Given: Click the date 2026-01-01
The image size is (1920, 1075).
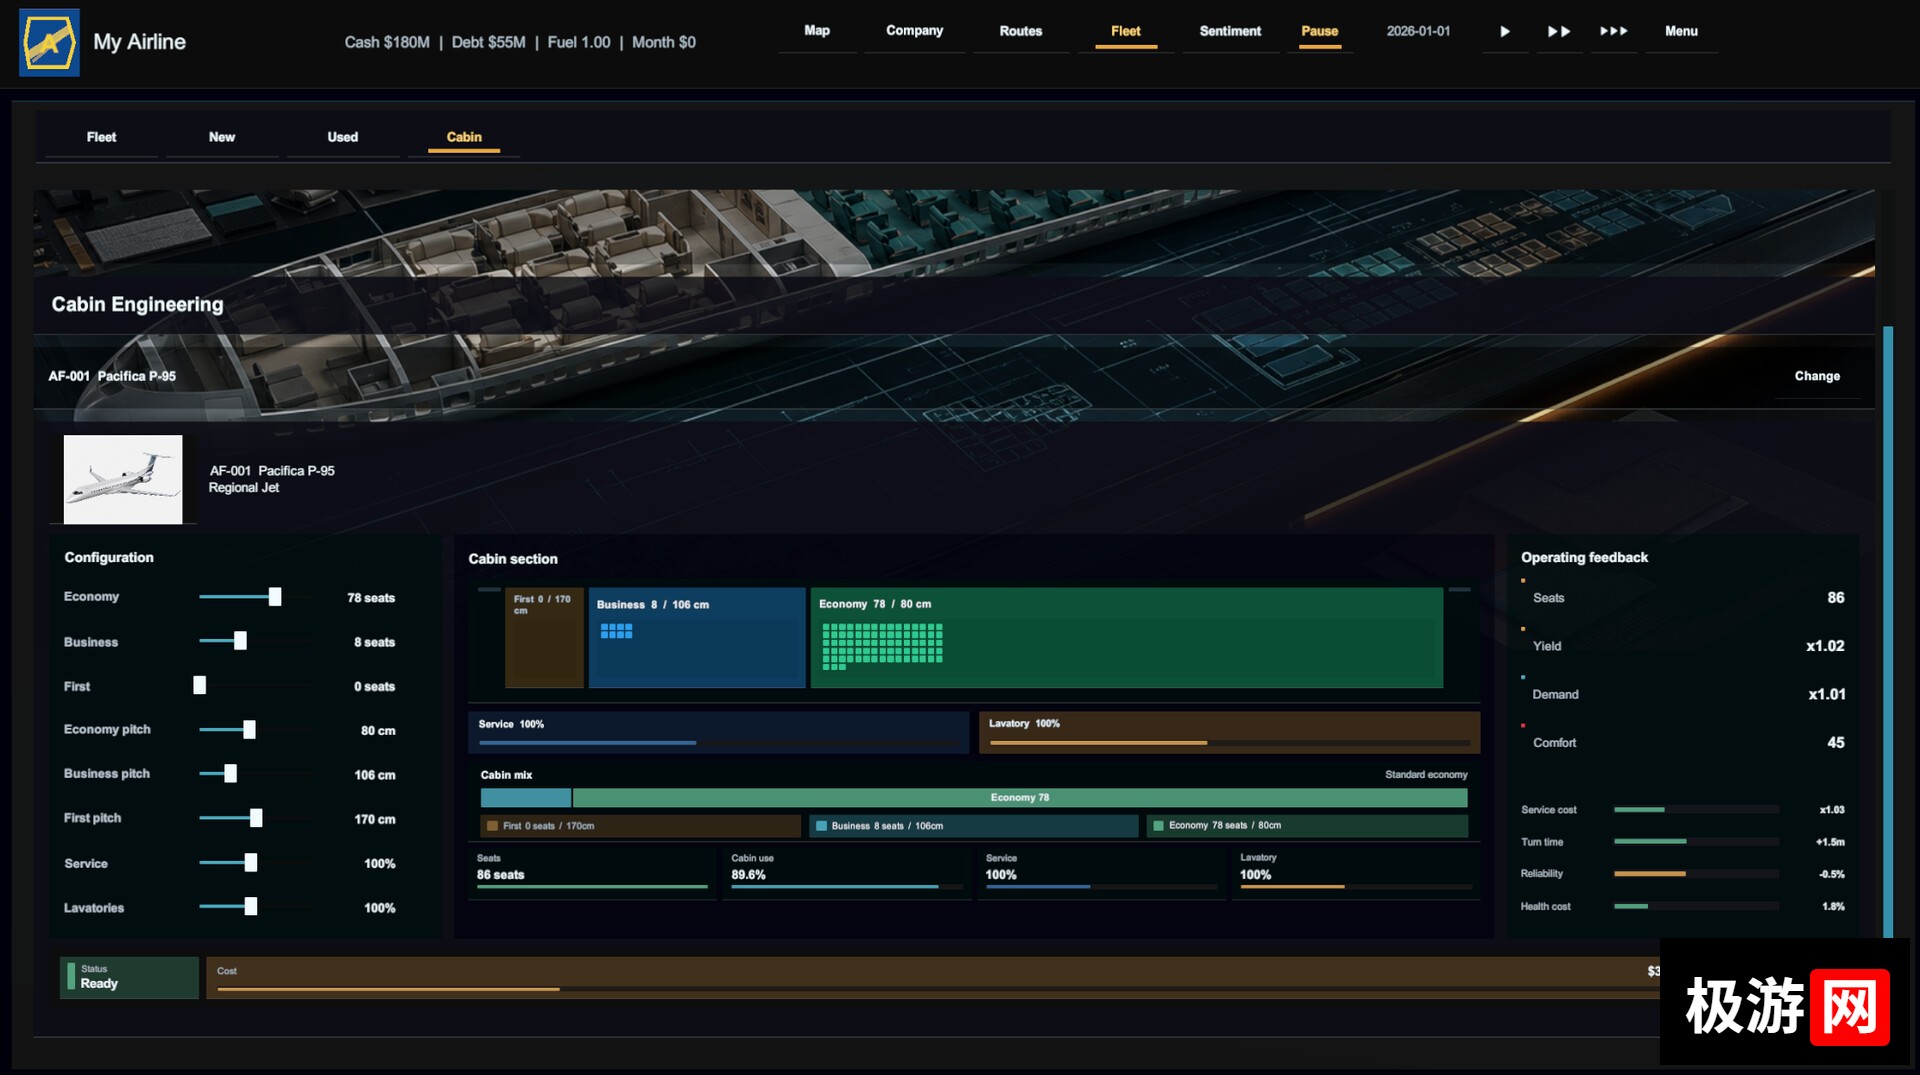Looking at the screenshot, I should click(x=1418, y=32).
